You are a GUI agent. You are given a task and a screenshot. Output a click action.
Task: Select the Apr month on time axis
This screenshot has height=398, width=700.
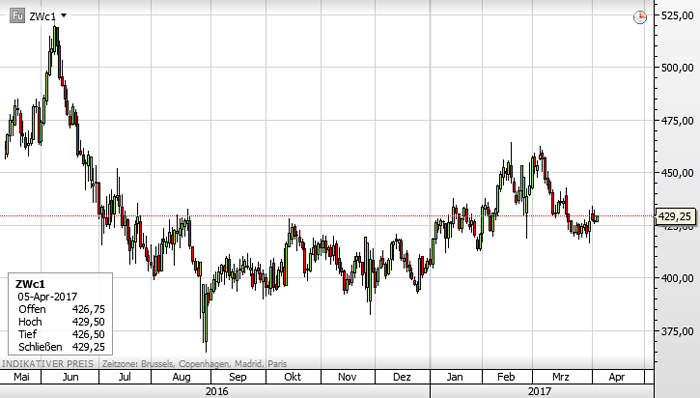(617, 377)
